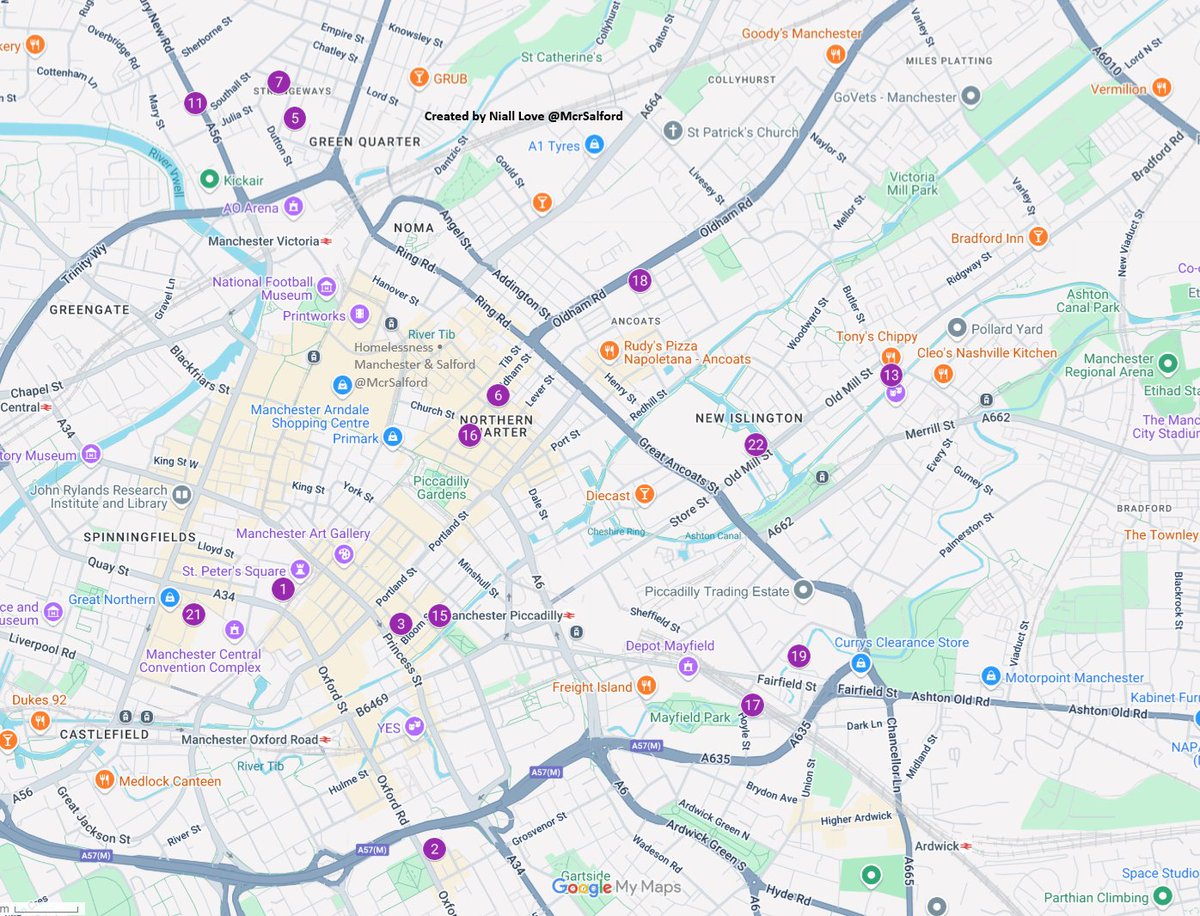Select Manchester Arndale Shopping Centre icon

pos(342,385)
